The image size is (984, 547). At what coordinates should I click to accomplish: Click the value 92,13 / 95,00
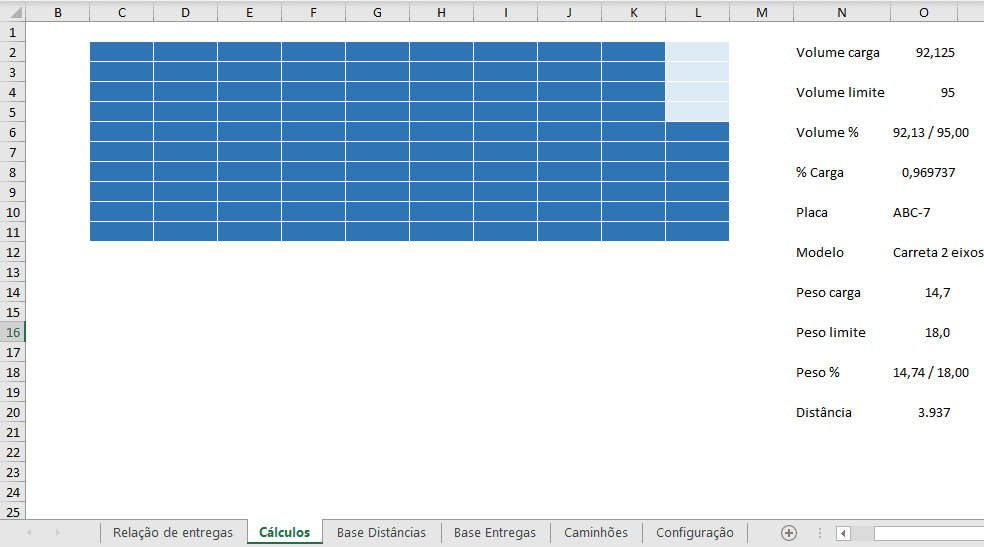click(x=931, y=133)
